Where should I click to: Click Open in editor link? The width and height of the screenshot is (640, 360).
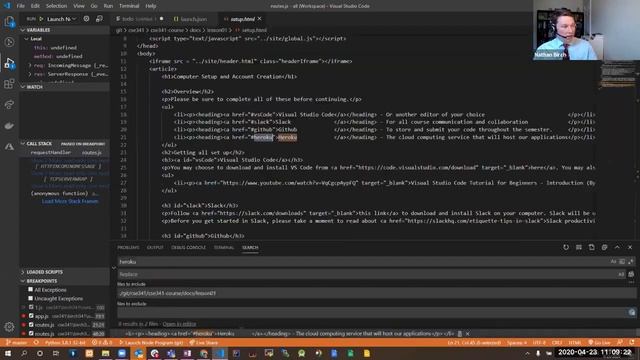click(179, 324)
